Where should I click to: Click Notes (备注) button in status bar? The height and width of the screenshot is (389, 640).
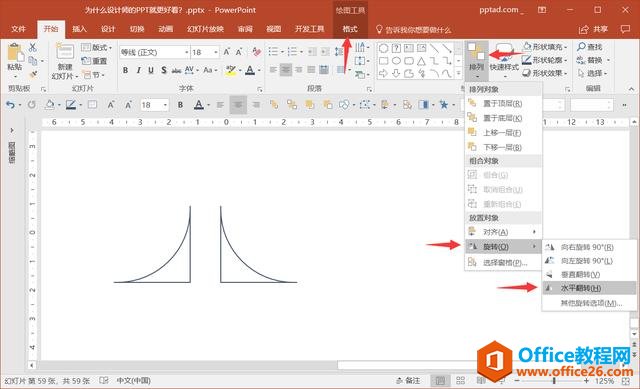[408, 380]
